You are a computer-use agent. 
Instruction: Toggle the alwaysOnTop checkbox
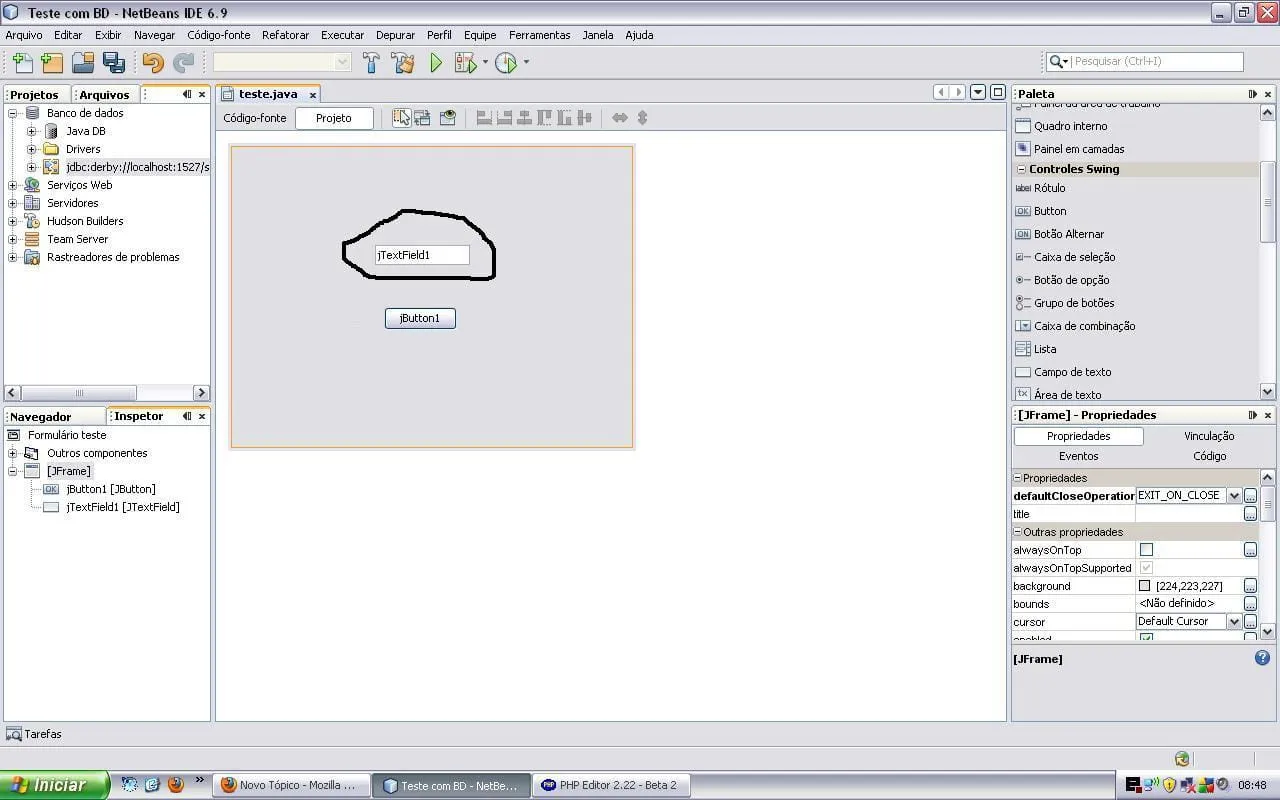(x=1146, y=550)
